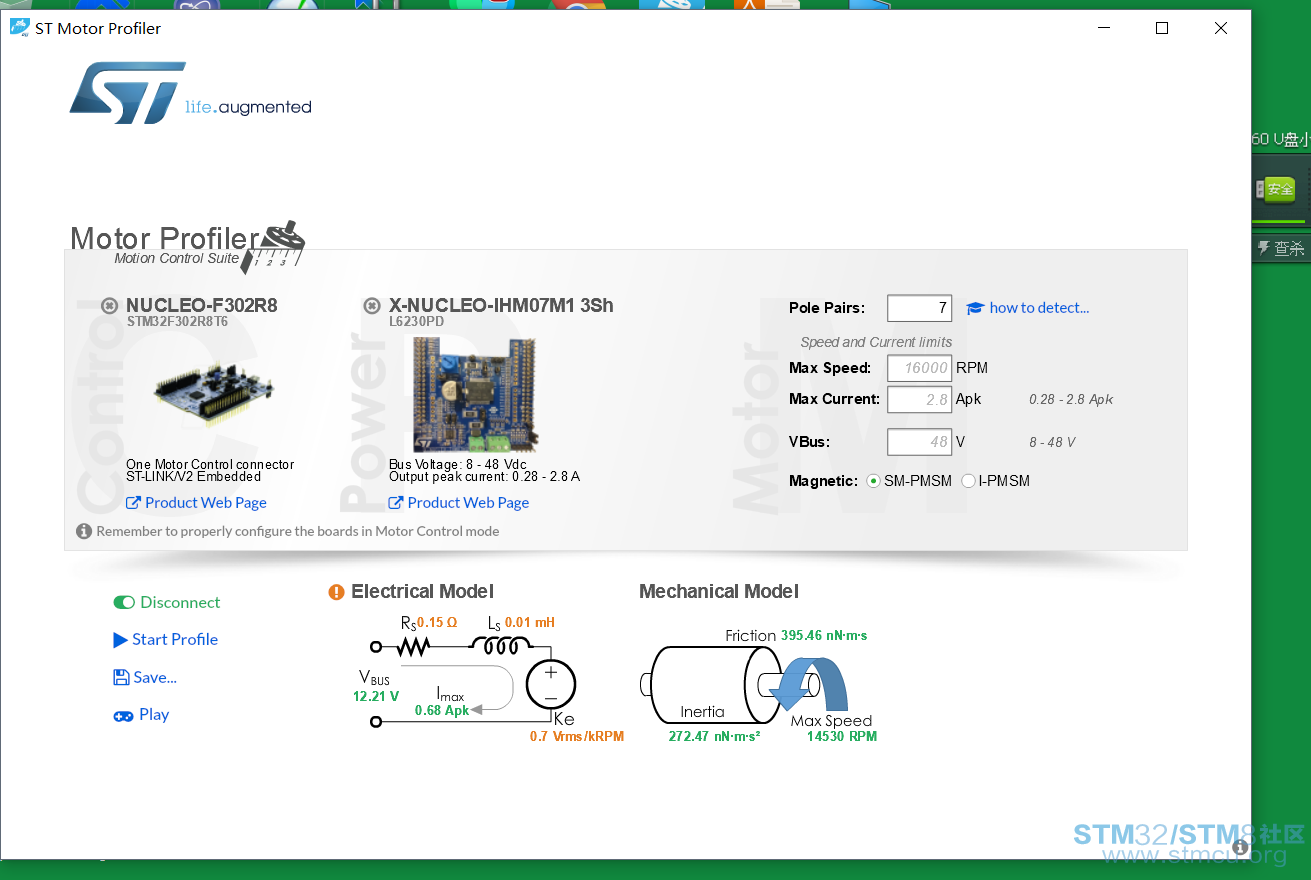
Task: Click the gear icon beside X-NUCLEO-IHM07M1 3Sh
Action: tap(372, 305)
